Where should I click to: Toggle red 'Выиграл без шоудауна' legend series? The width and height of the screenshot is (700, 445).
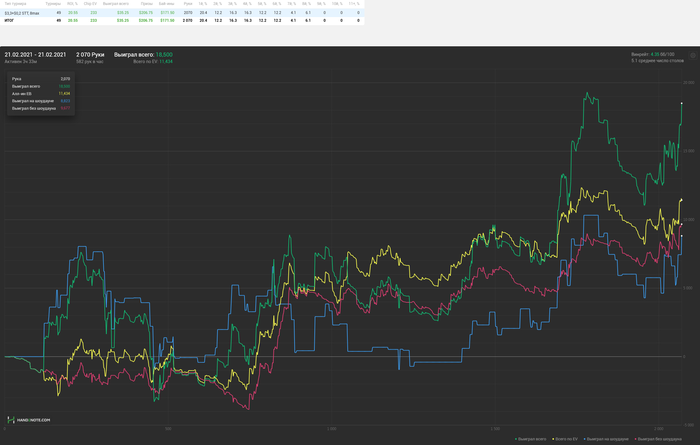point(658,439)
